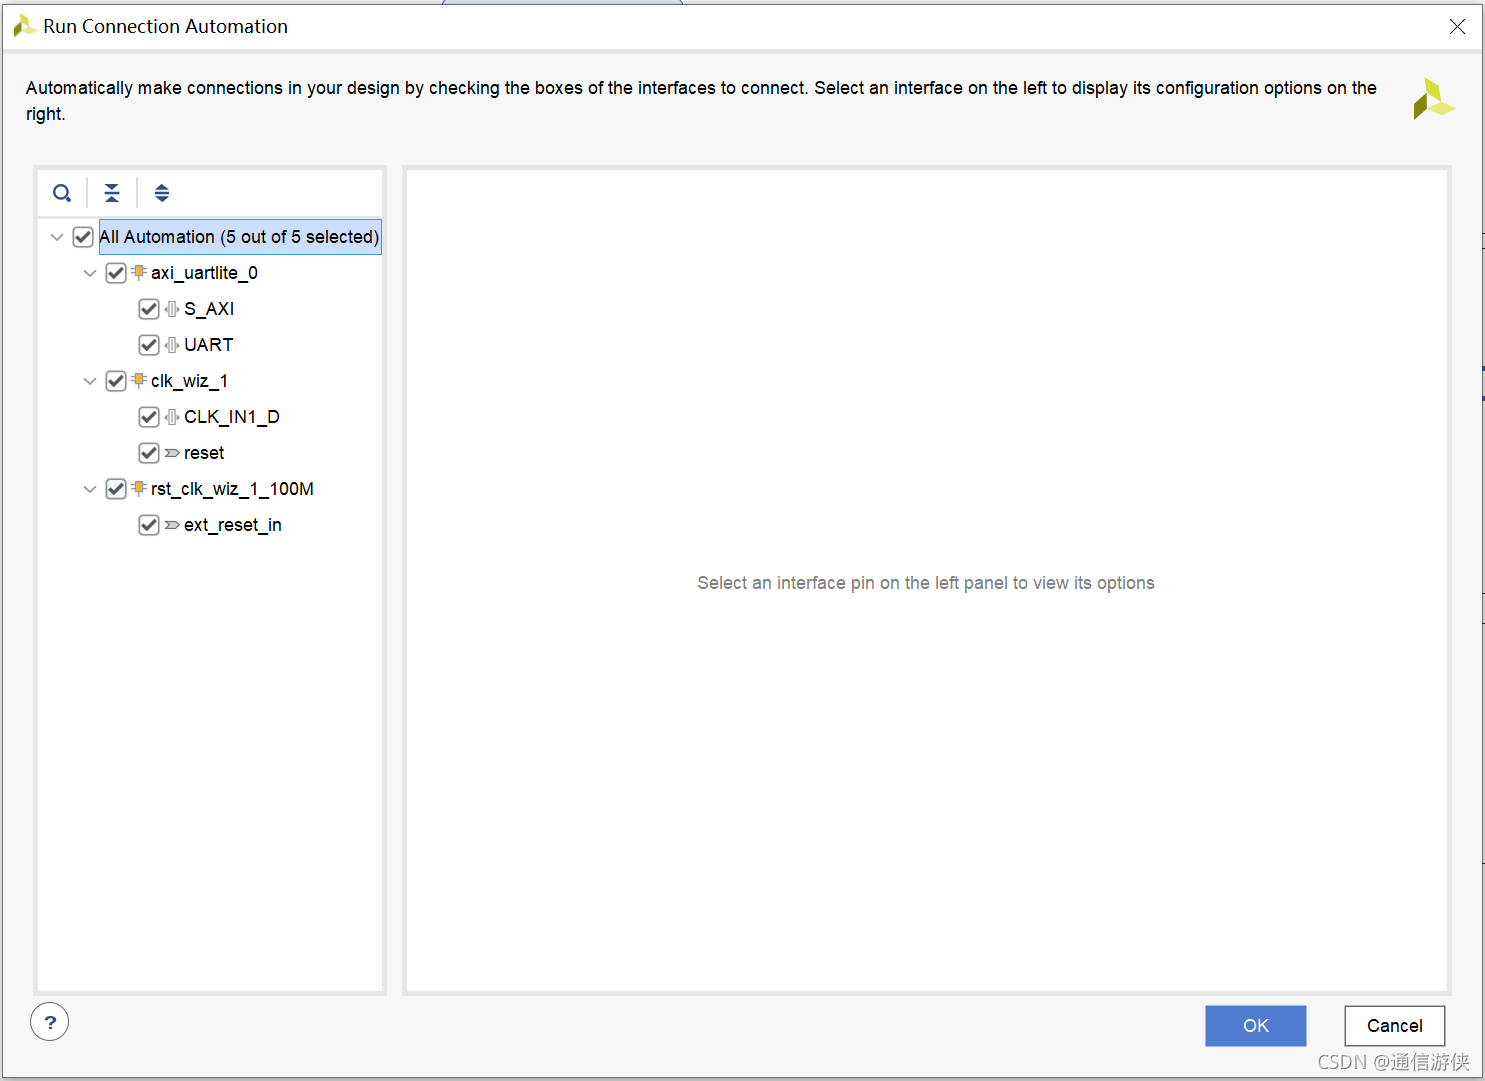Click the UART interface pin icon
The image size is (1485, 1081).
[x=172, y=345]
